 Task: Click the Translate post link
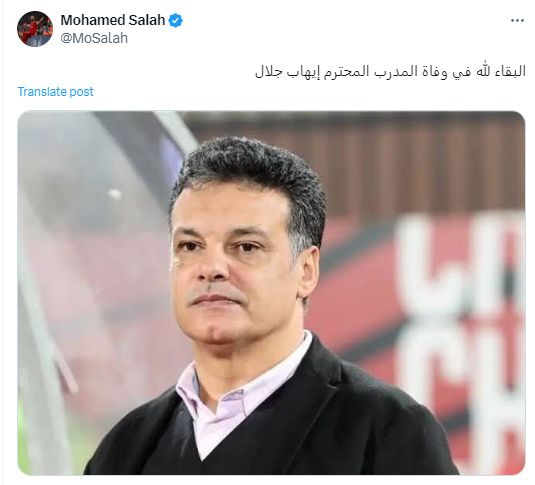point(55,91)
